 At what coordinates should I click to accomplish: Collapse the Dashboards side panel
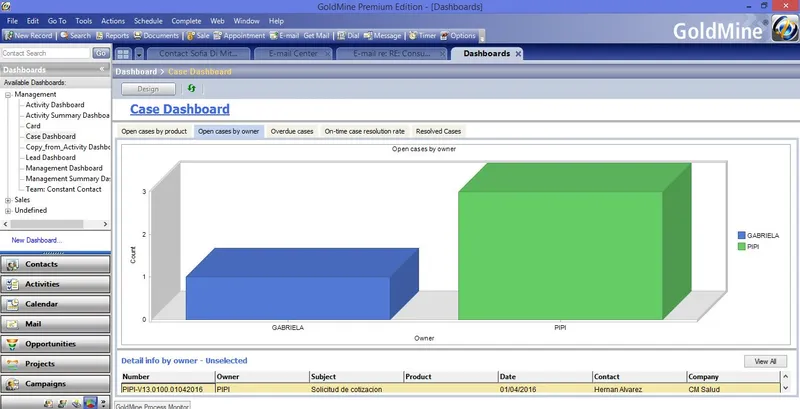pyautogui.click(x=102, y=69)
